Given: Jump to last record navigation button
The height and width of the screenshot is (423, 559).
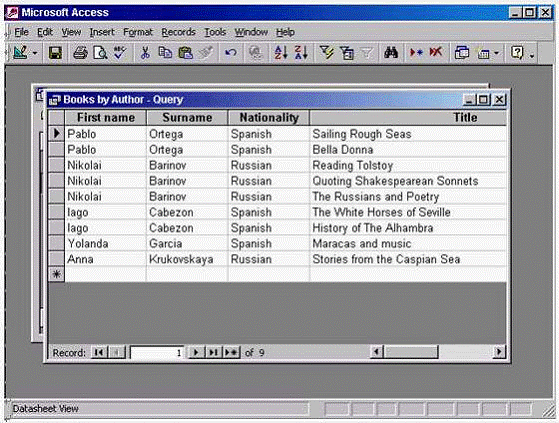Looking at the screenshot, I should (213, 352).
